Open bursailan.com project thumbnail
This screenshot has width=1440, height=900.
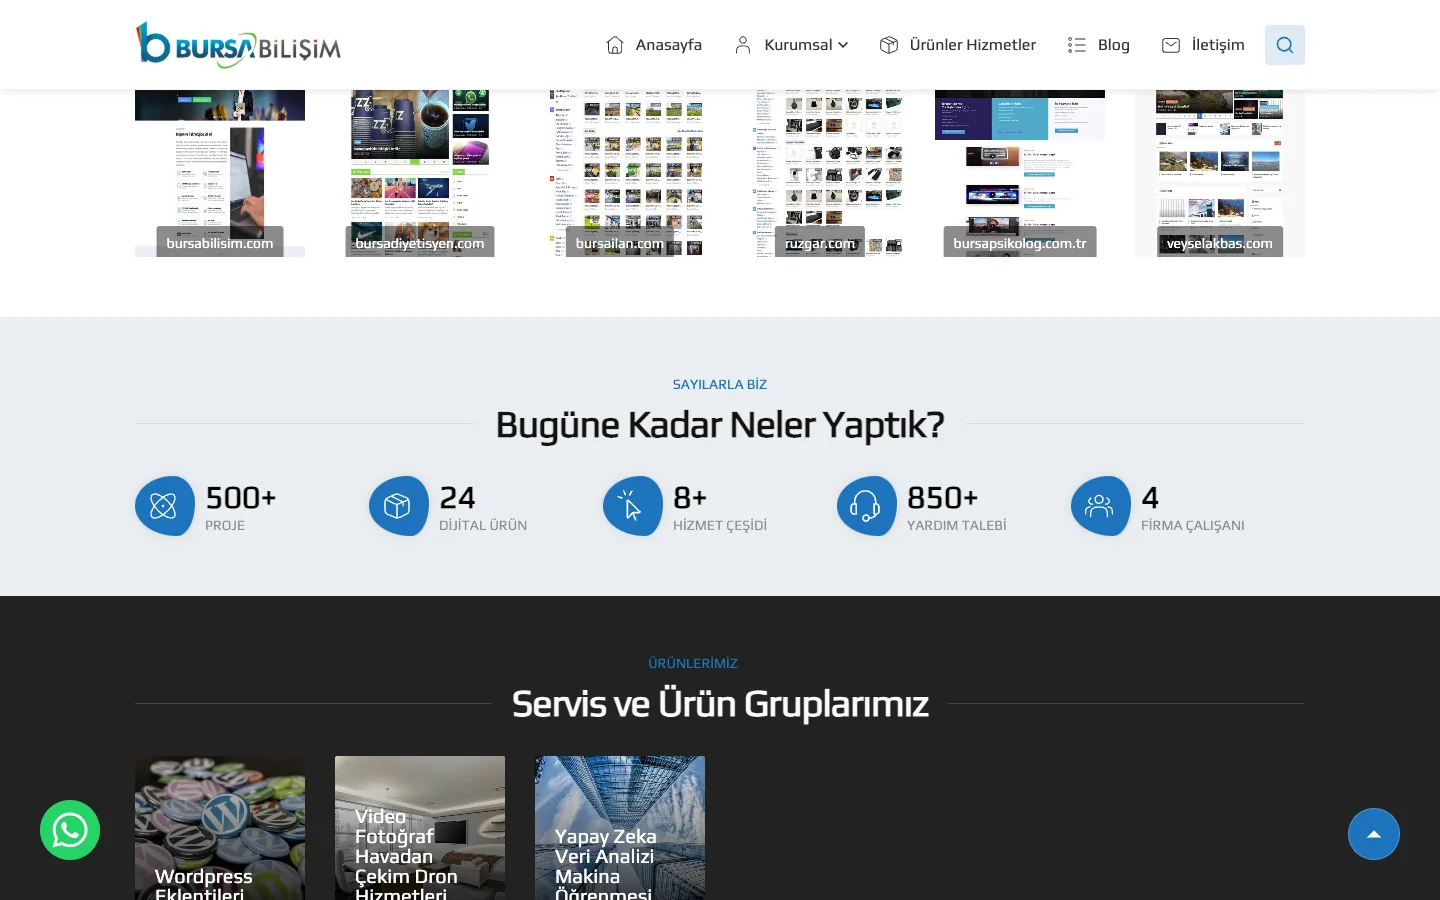coord(620,173)
